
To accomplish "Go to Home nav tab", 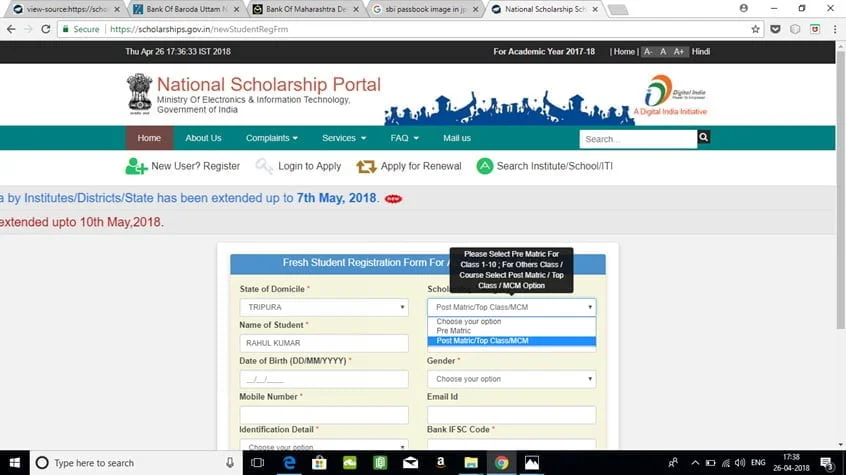I will [x=149, y=138].
